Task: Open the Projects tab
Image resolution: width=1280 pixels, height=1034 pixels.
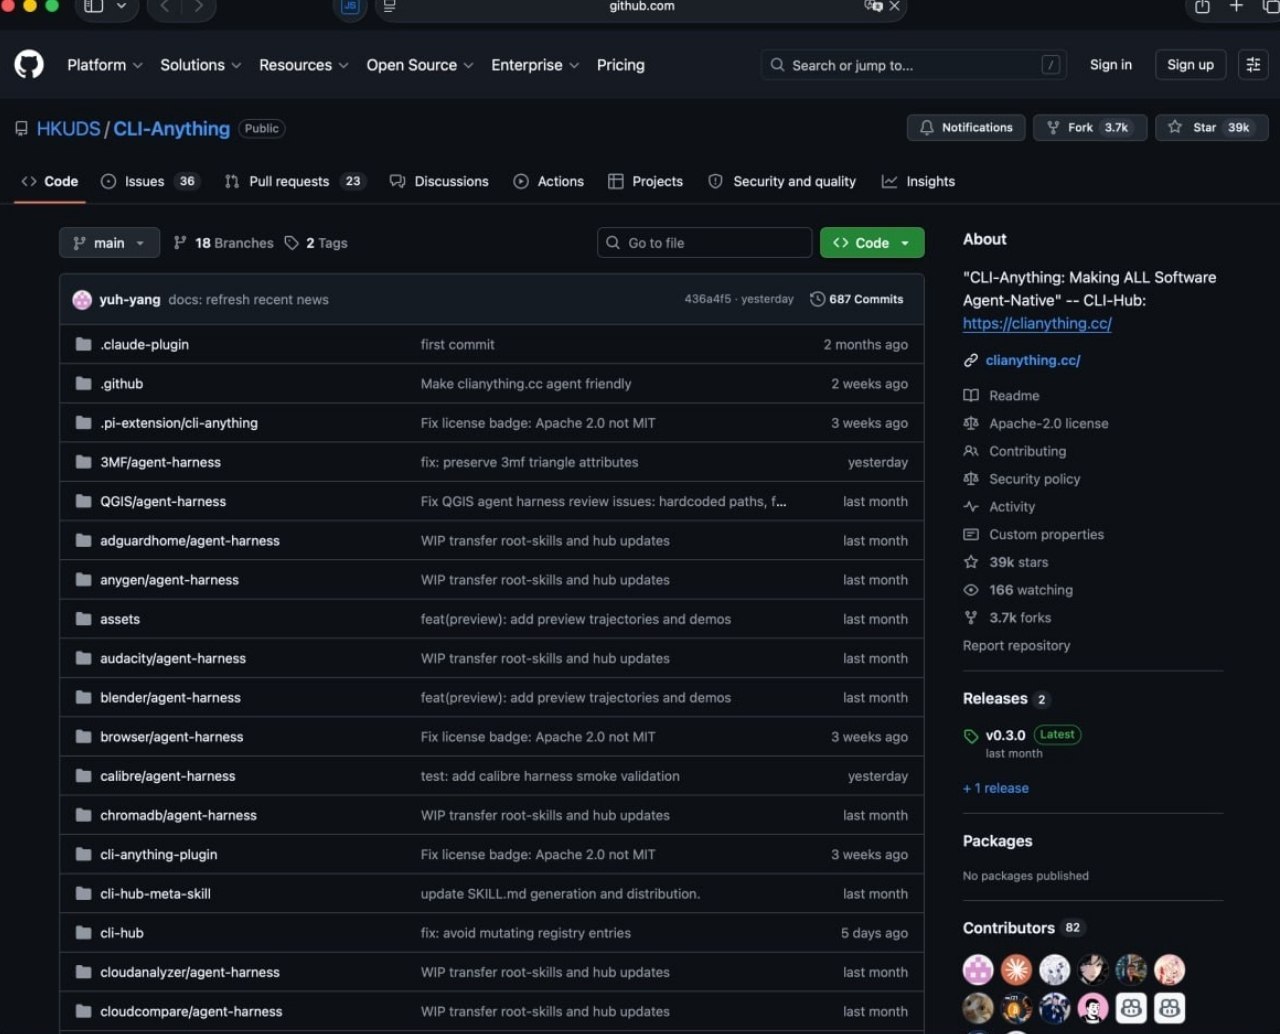Action: pyautogui.click(x=646, y=181)
